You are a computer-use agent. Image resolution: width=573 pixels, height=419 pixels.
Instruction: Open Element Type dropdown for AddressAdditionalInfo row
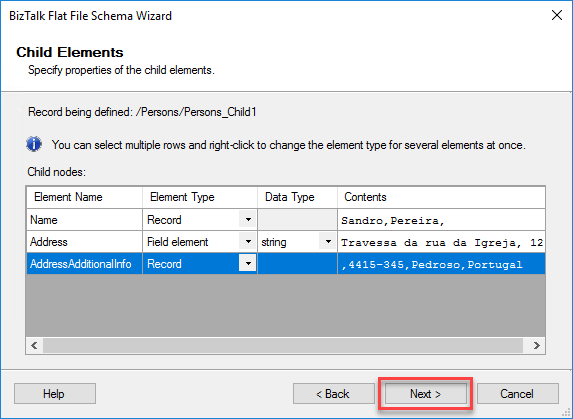coord(248,263)
